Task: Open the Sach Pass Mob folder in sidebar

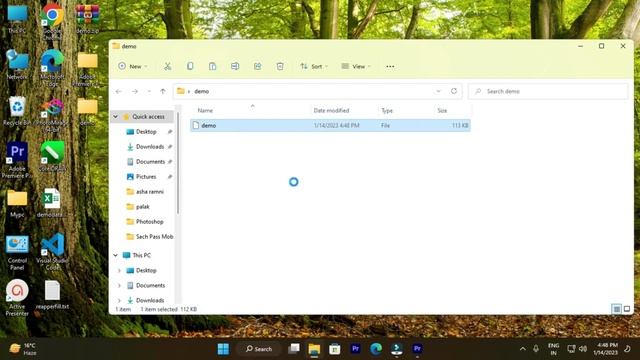Action: (x=154, y=237)
